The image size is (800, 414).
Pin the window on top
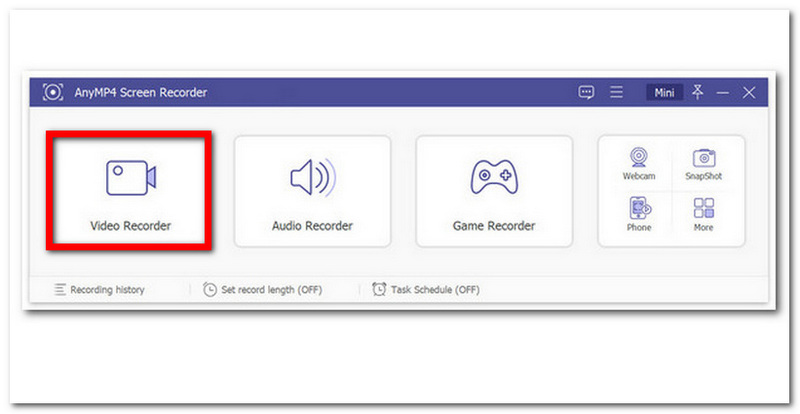coord(697,92)
